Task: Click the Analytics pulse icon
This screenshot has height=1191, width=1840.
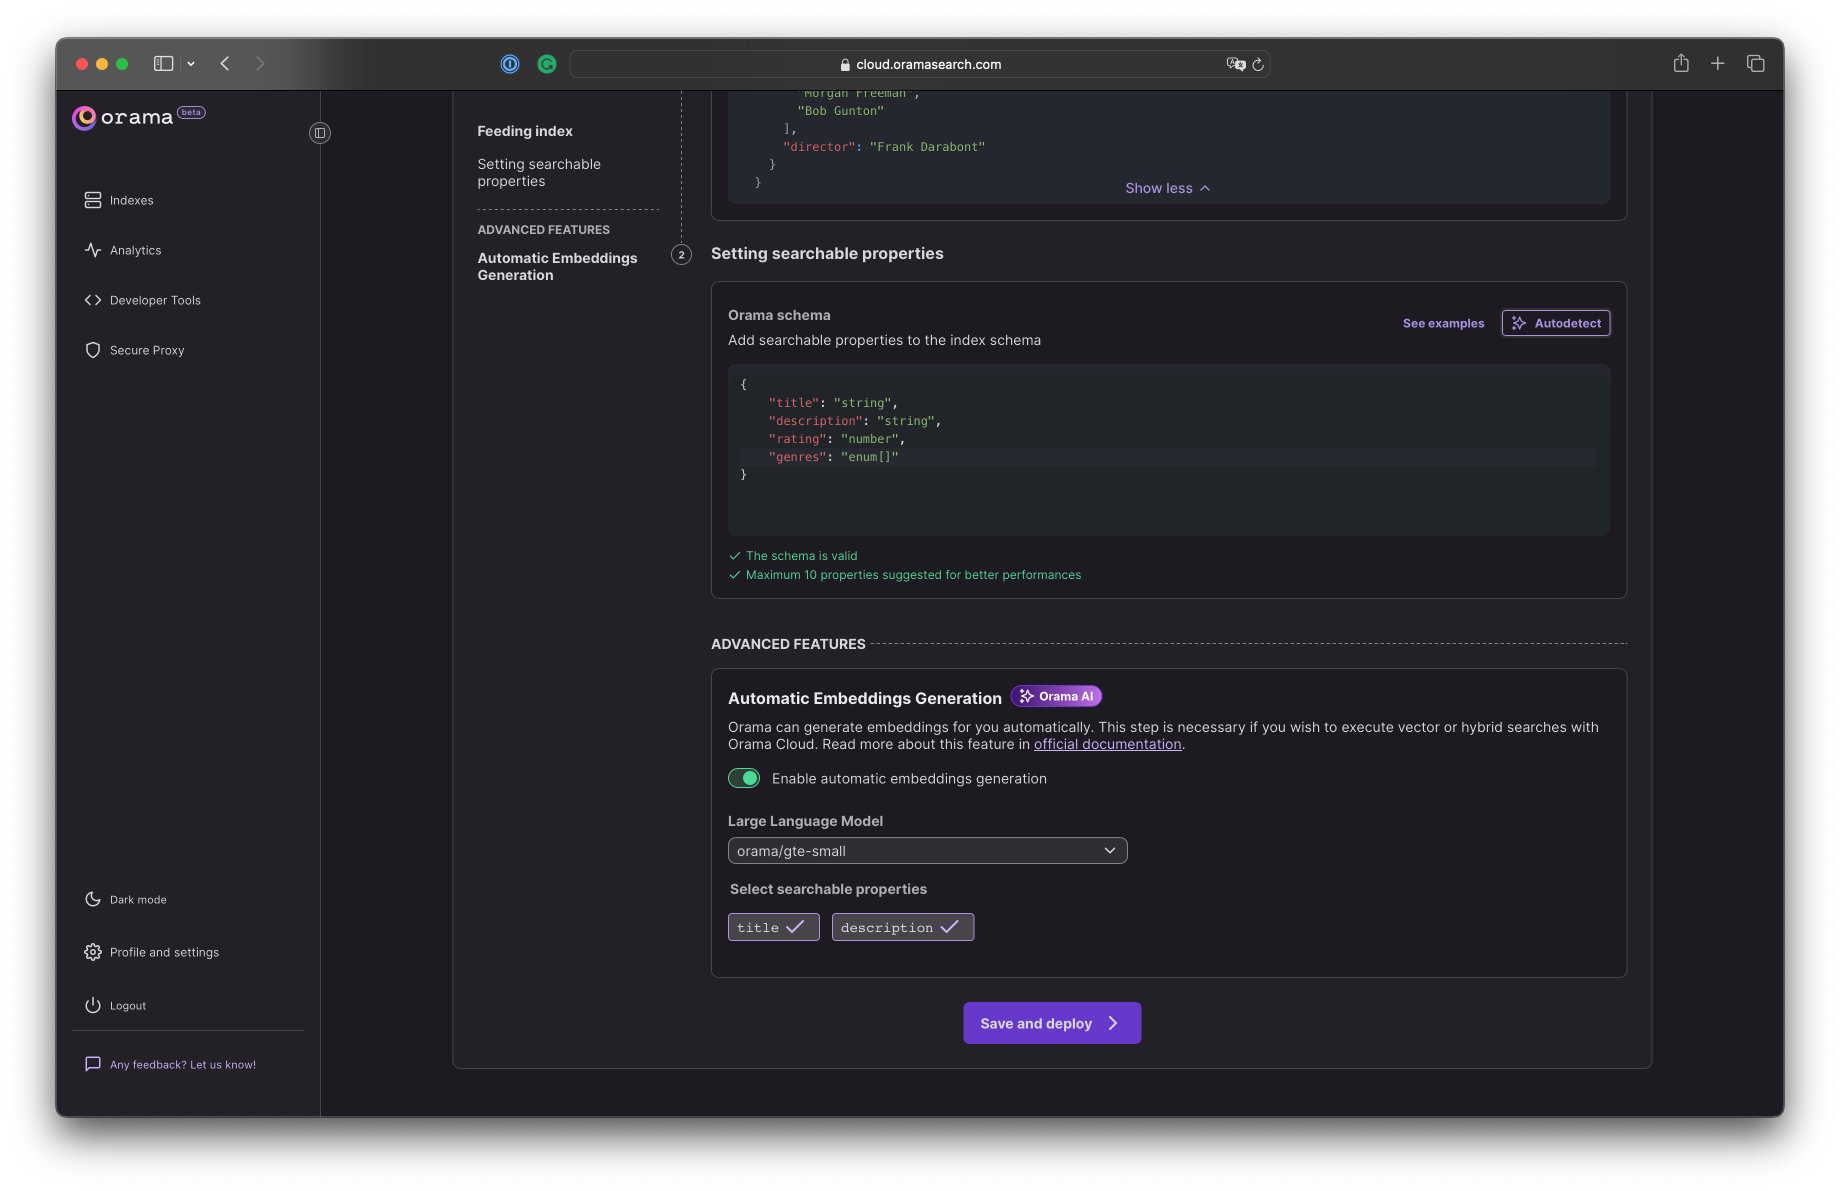Action: coord(93,250)
